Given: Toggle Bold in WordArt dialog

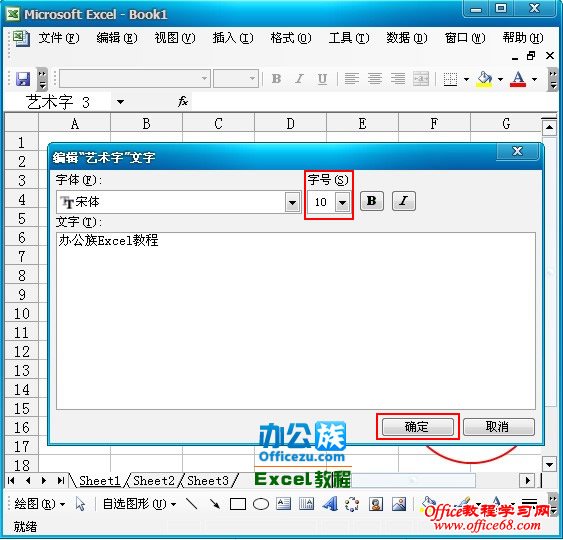Looking at the screenshot, I should pyautogui.click(x=372, y=201).
